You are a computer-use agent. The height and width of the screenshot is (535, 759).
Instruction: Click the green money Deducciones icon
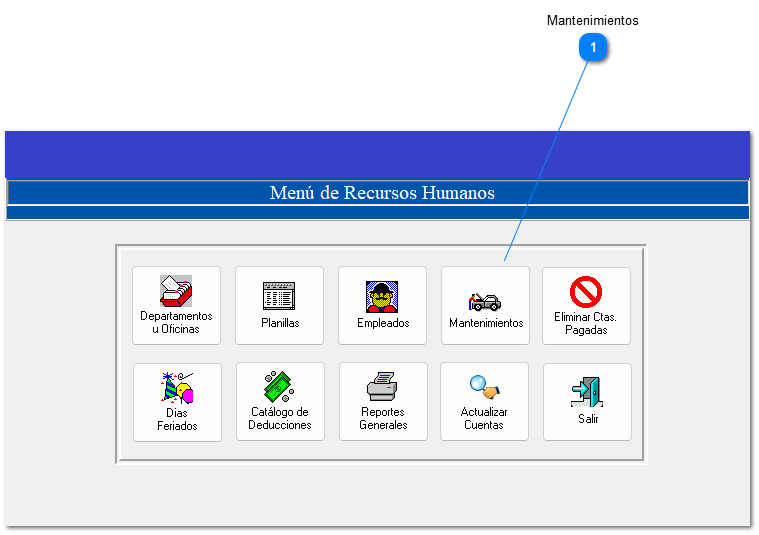point(279,386)
